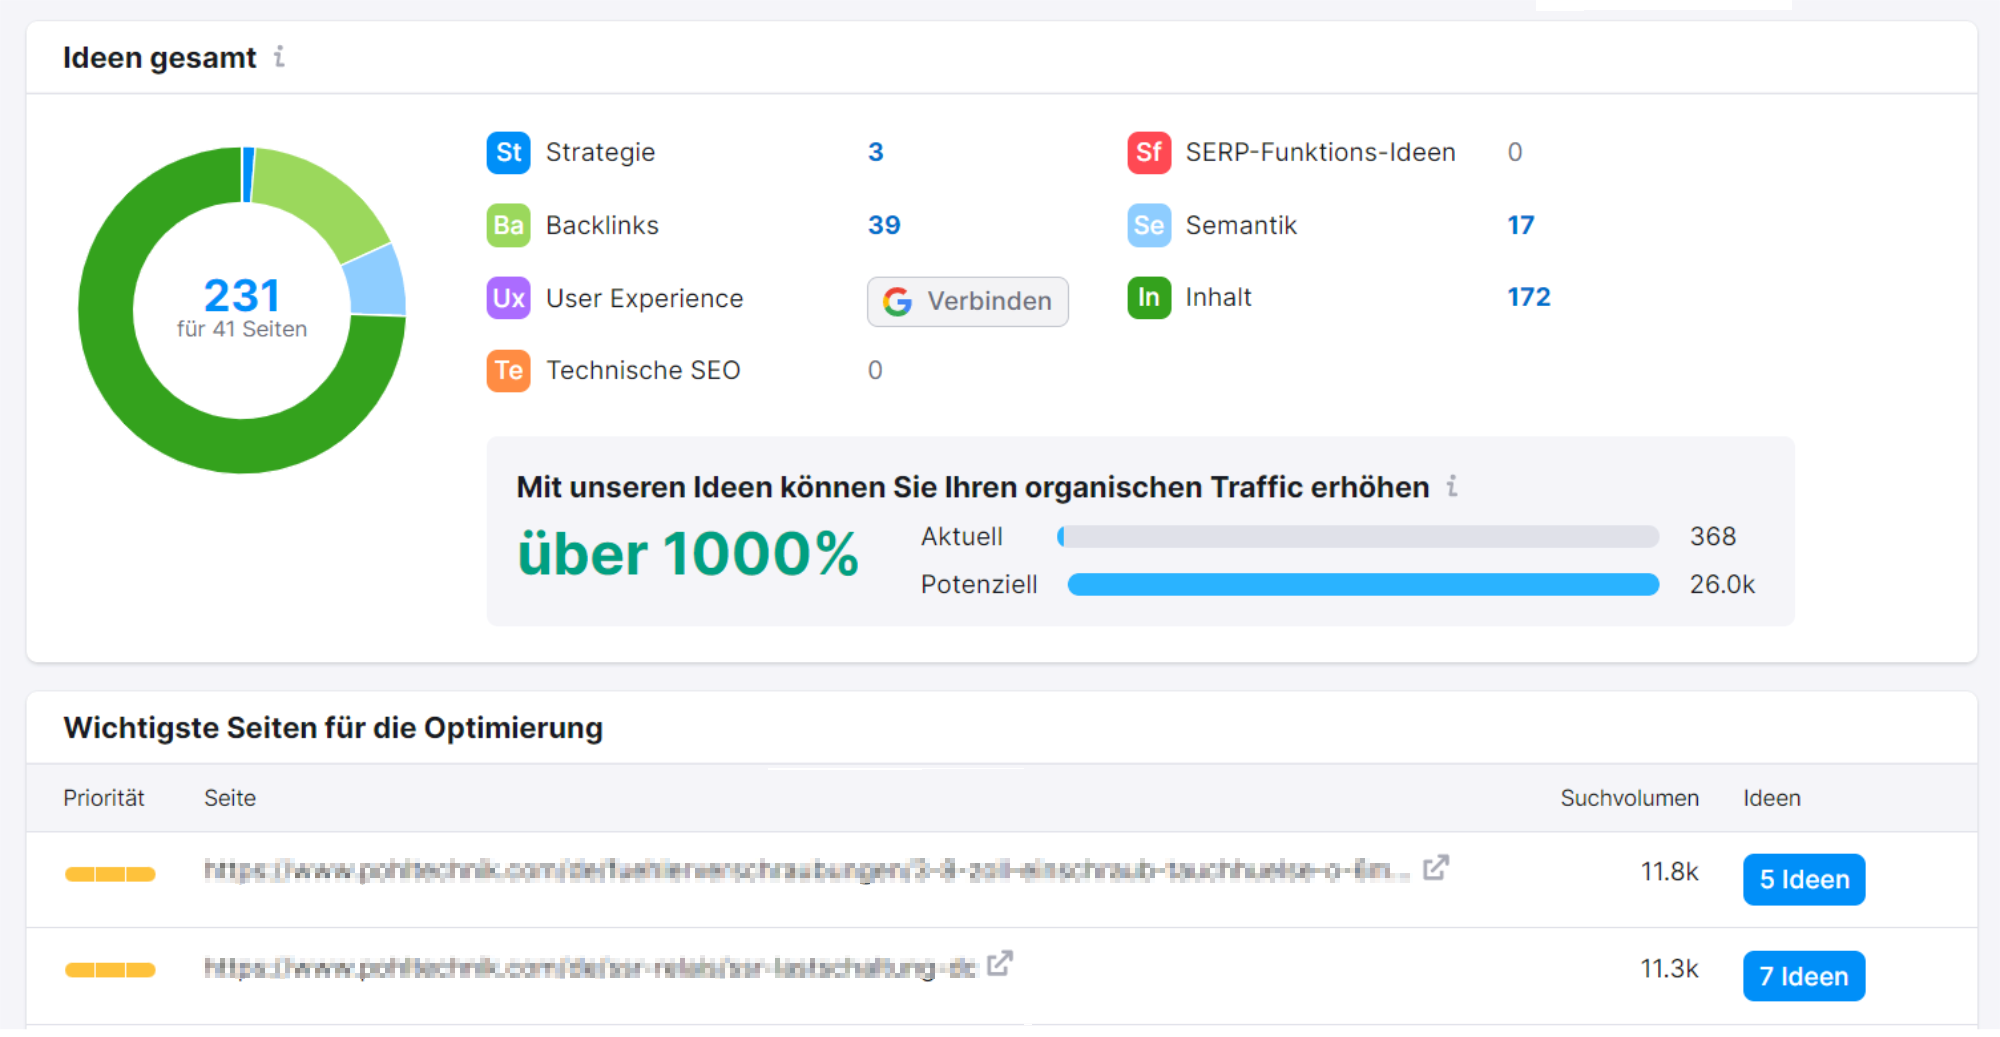The height and width of the screenshot is (1037, 2000).
Task: Open Strategie ideas count 3
Action: [876, 152]
